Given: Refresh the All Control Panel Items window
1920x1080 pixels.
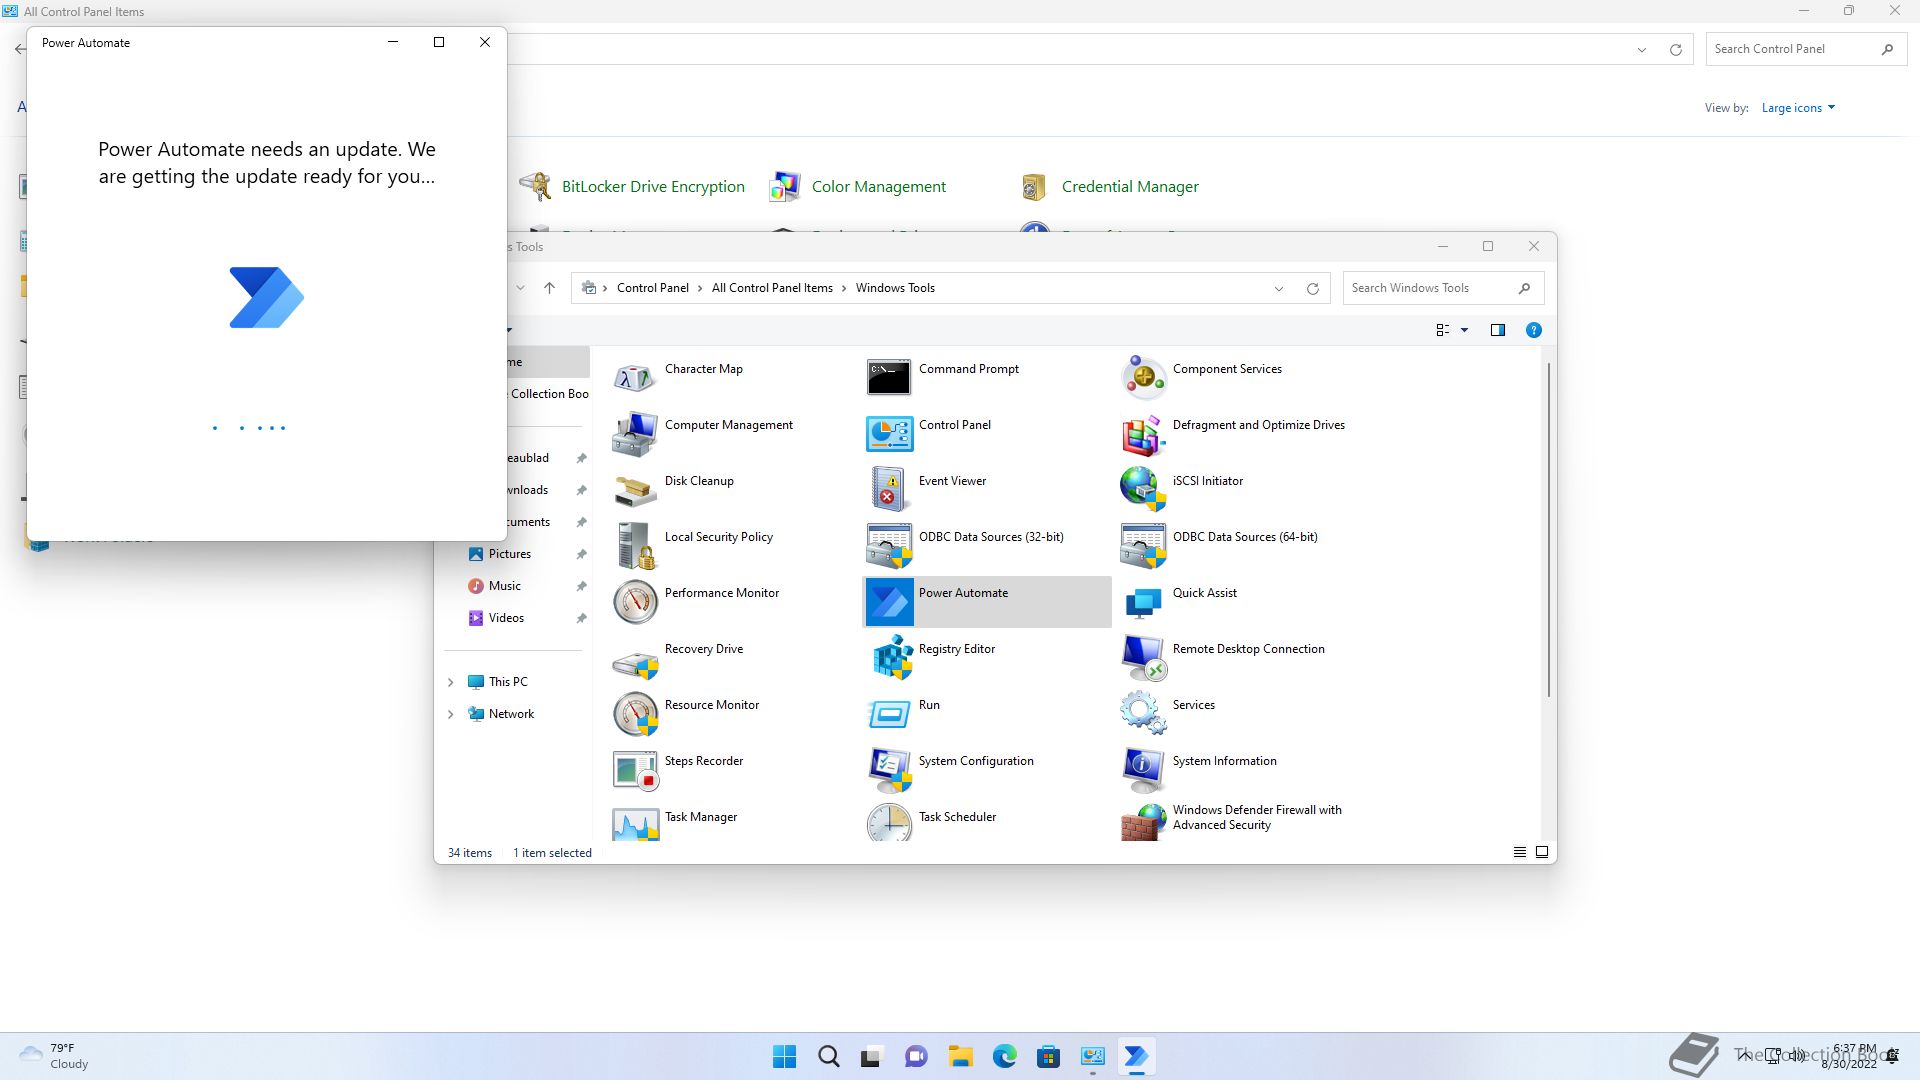Looking at the screenshot, I should [1676, 49].
